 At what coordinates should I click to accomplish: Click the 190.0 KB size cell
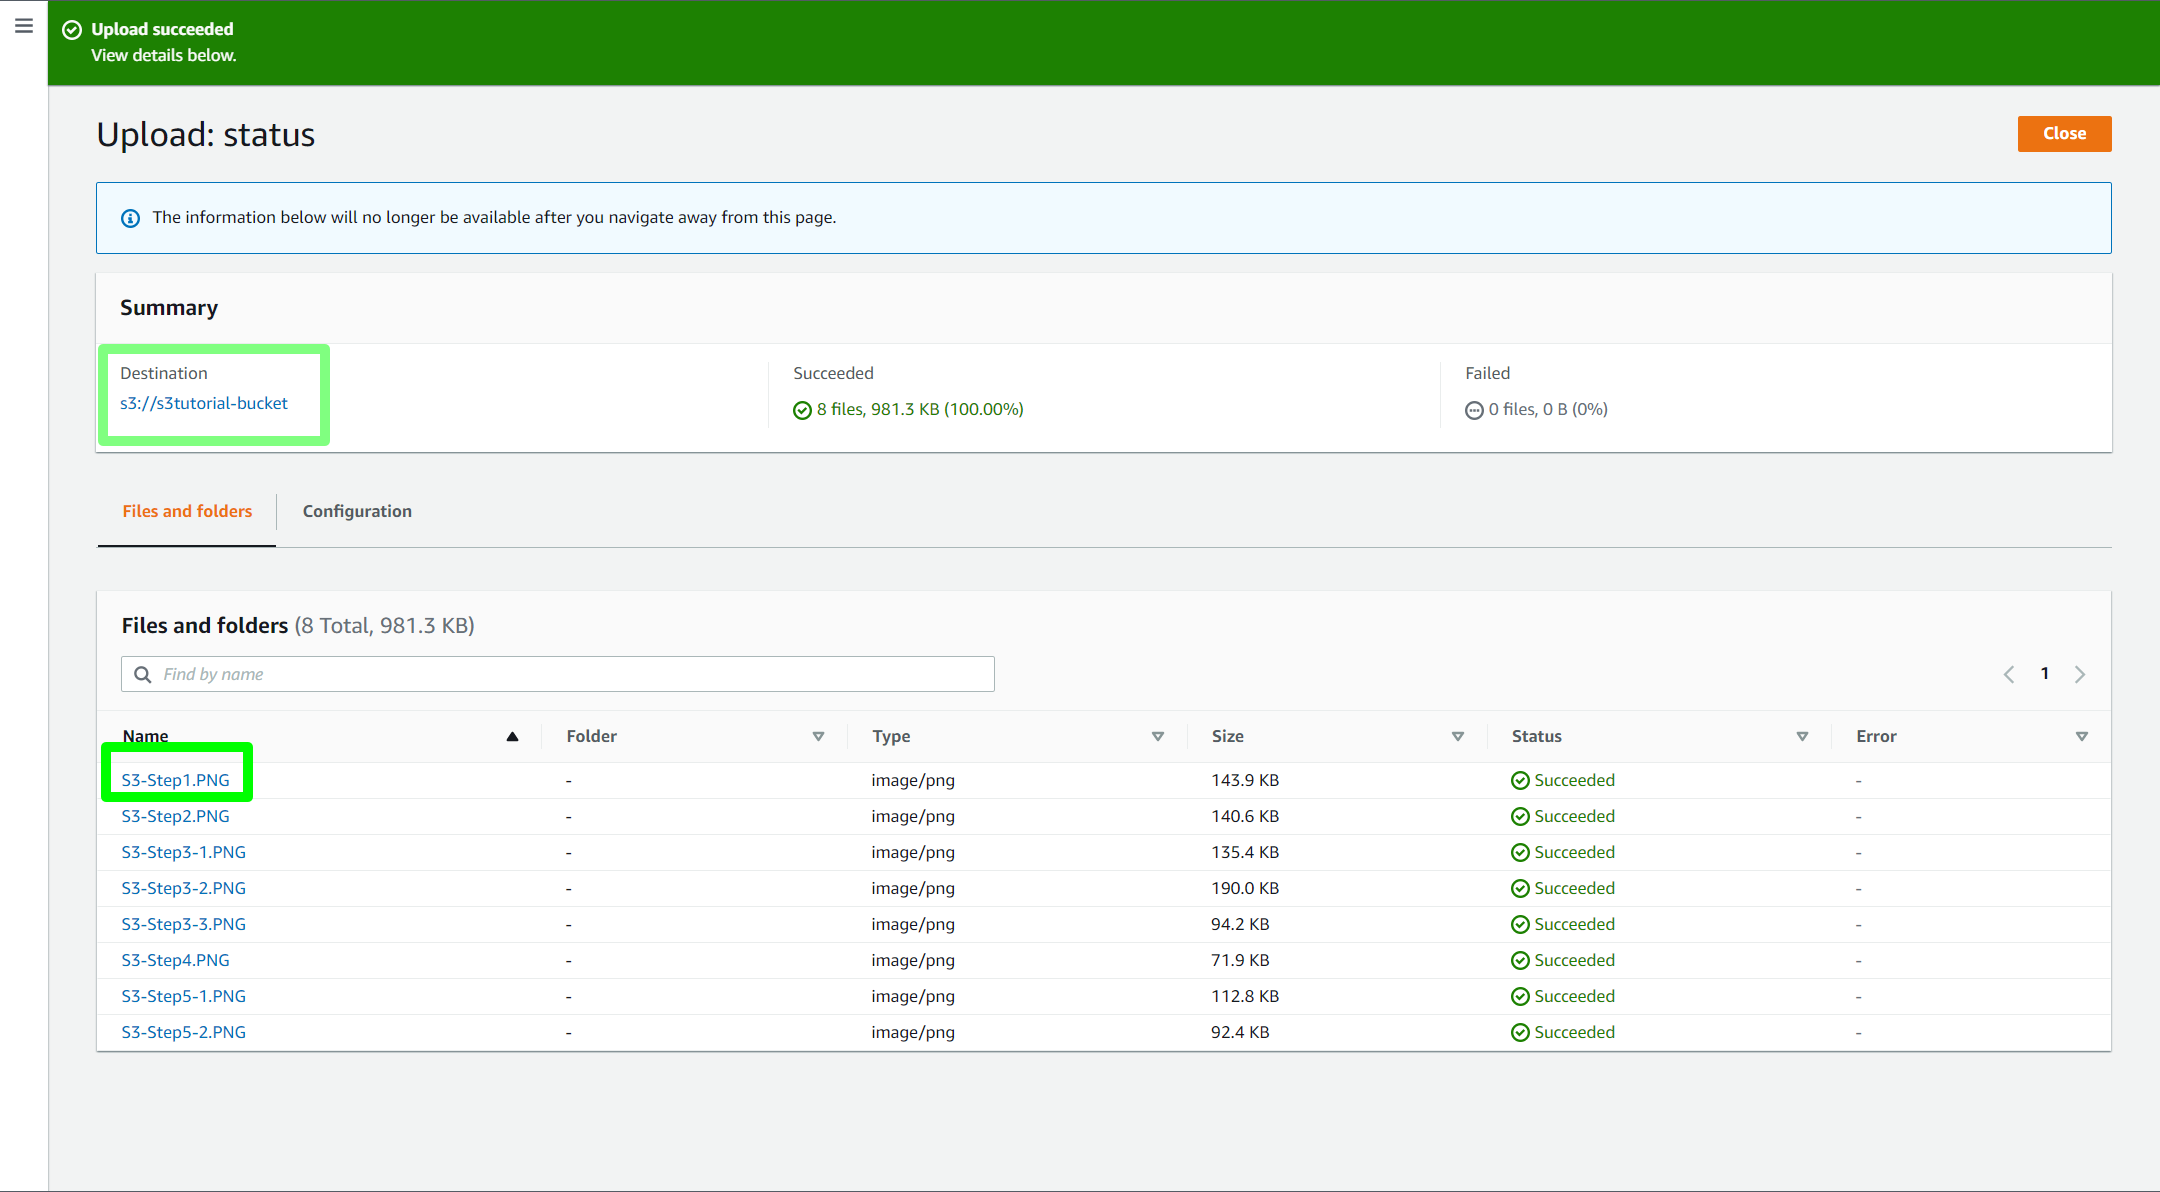tap(1245, 888)
